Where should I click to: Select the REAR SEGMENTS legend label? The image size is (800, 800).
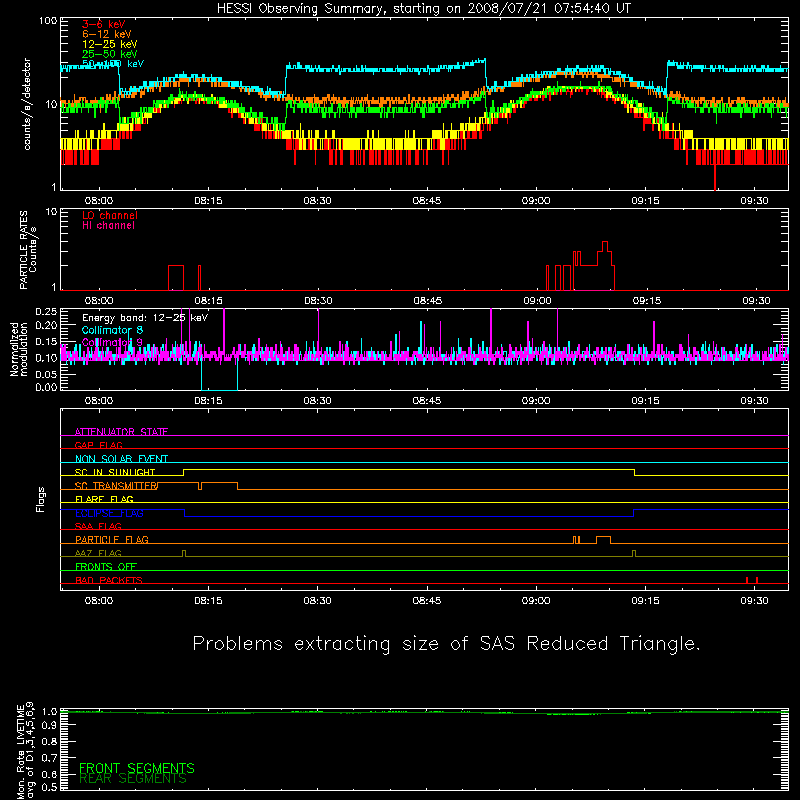tap(133, 779)
